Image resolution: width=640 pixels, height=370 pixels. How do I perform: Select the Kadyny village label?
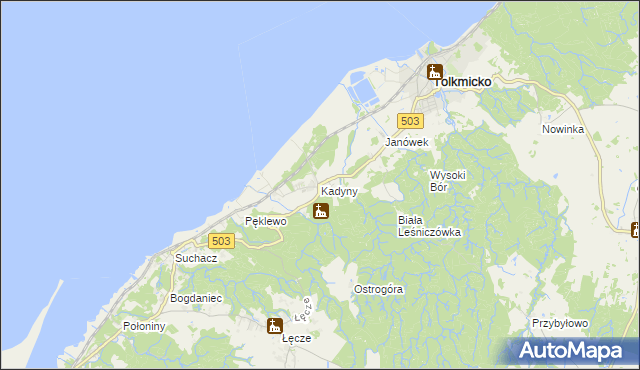(339, 191)
